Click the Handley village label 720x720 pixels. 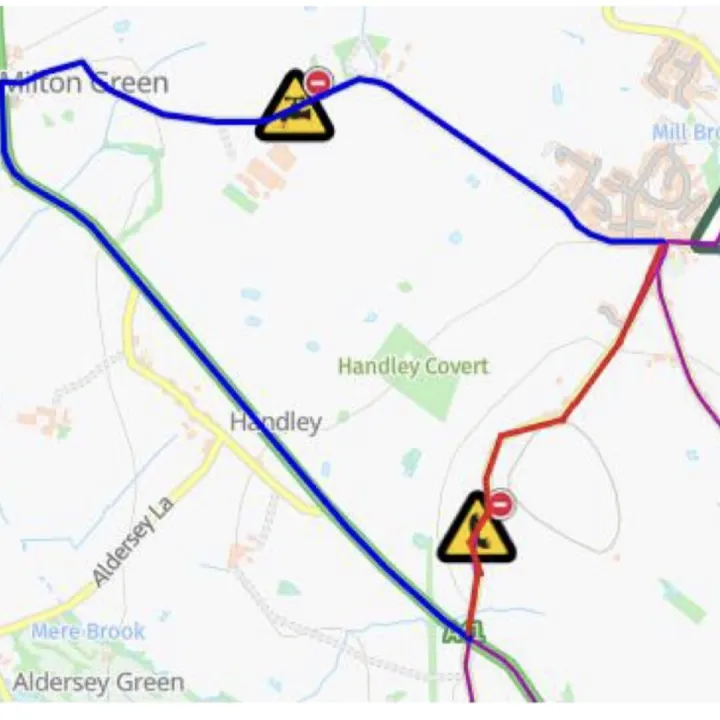(276, 422)
